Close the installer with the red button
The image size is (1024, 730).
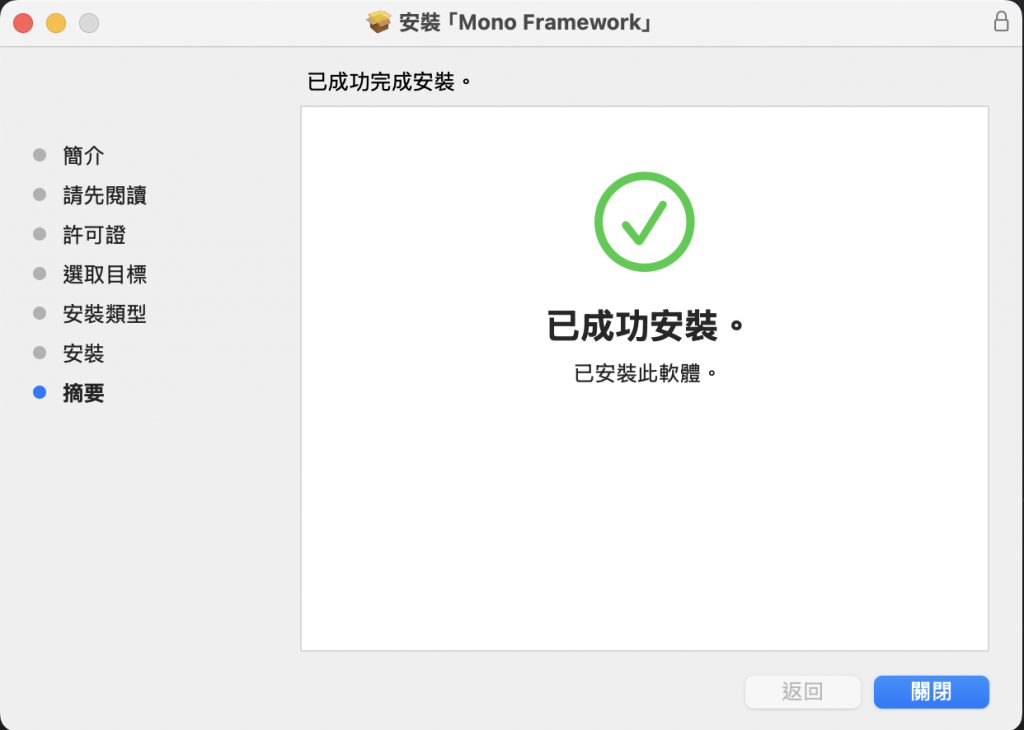click(24, 23)
